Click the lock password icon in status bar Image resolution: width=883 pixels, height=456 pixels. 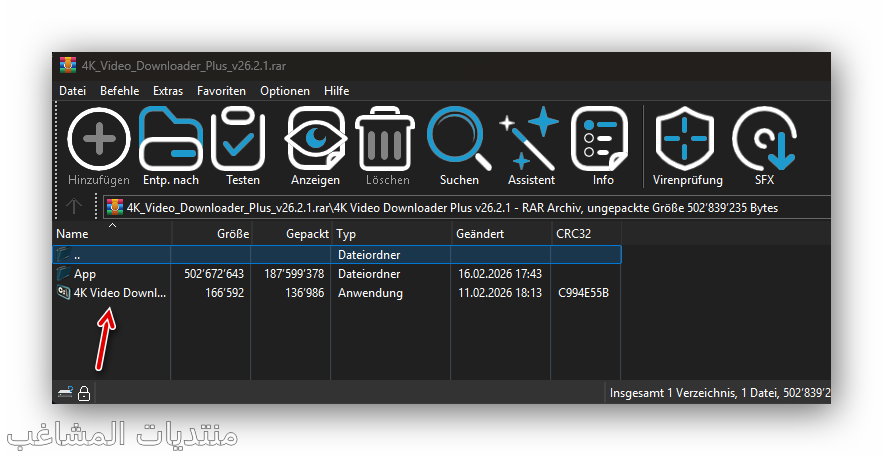(84, 393)
